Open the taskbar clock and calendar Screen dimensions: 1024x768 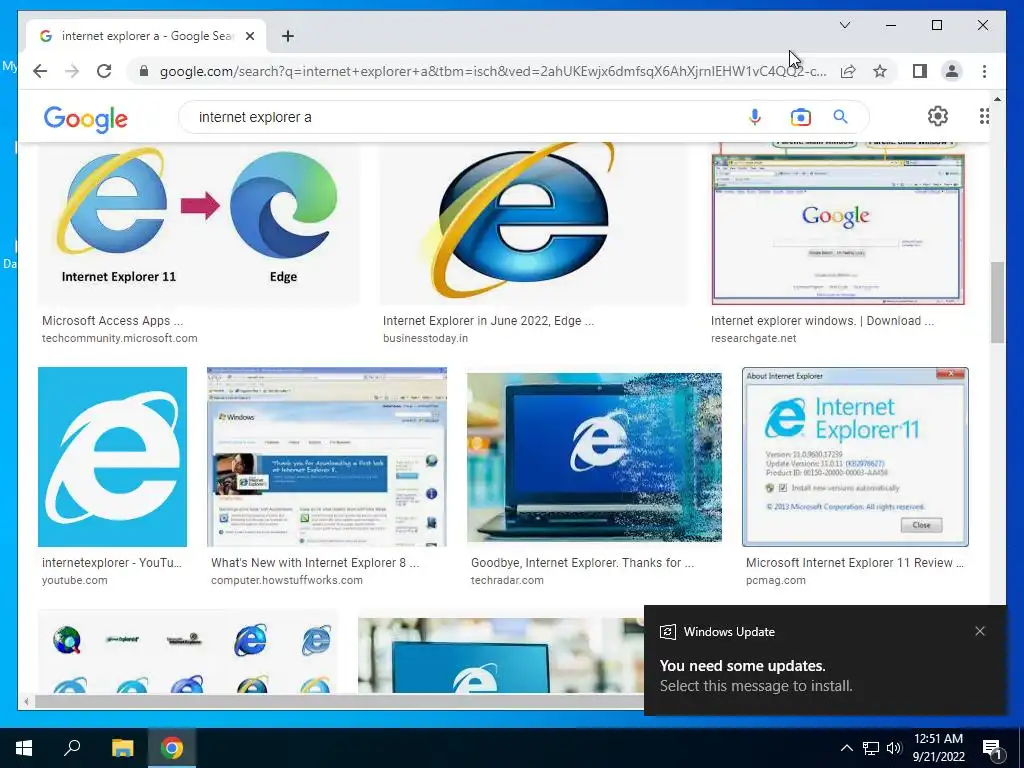pos(938,748)
